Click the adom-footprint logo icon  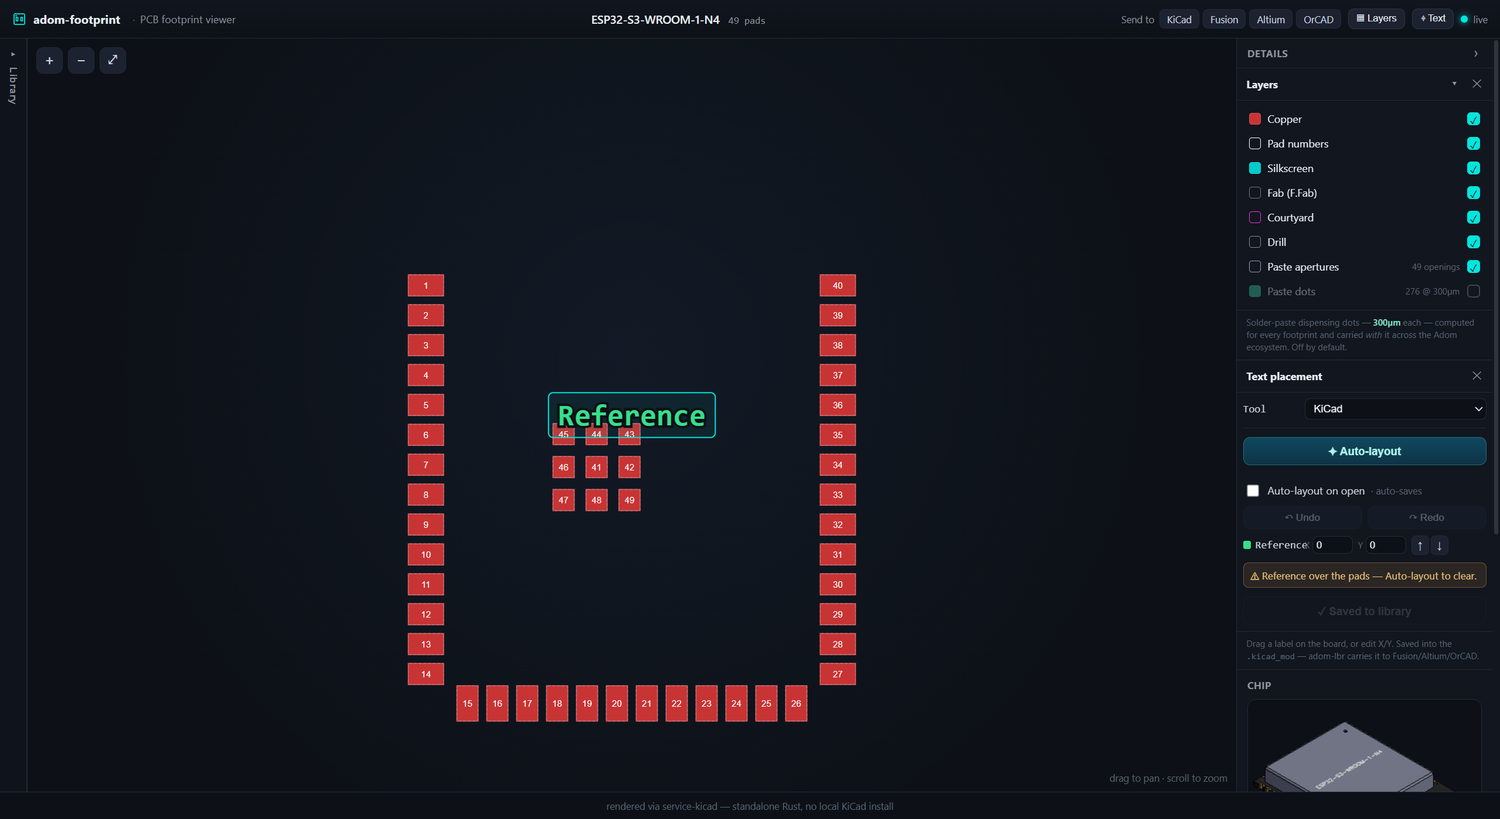tap(19, 19)
